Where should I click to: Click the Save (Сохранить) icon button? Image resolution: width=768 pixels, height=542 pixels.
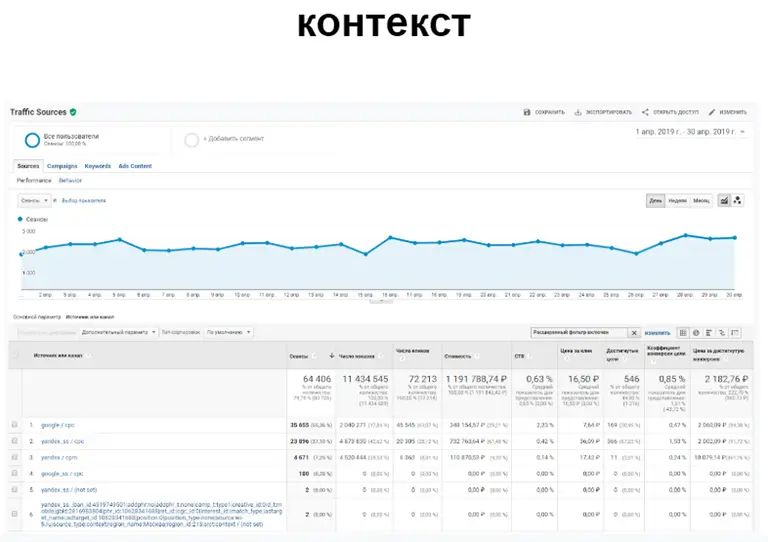coord(527,112)
